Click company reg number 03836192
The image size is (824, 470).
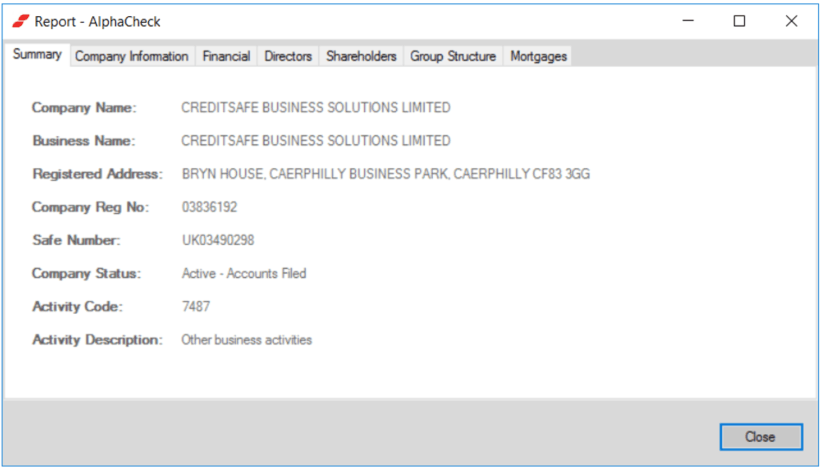(x=210, y=207)
